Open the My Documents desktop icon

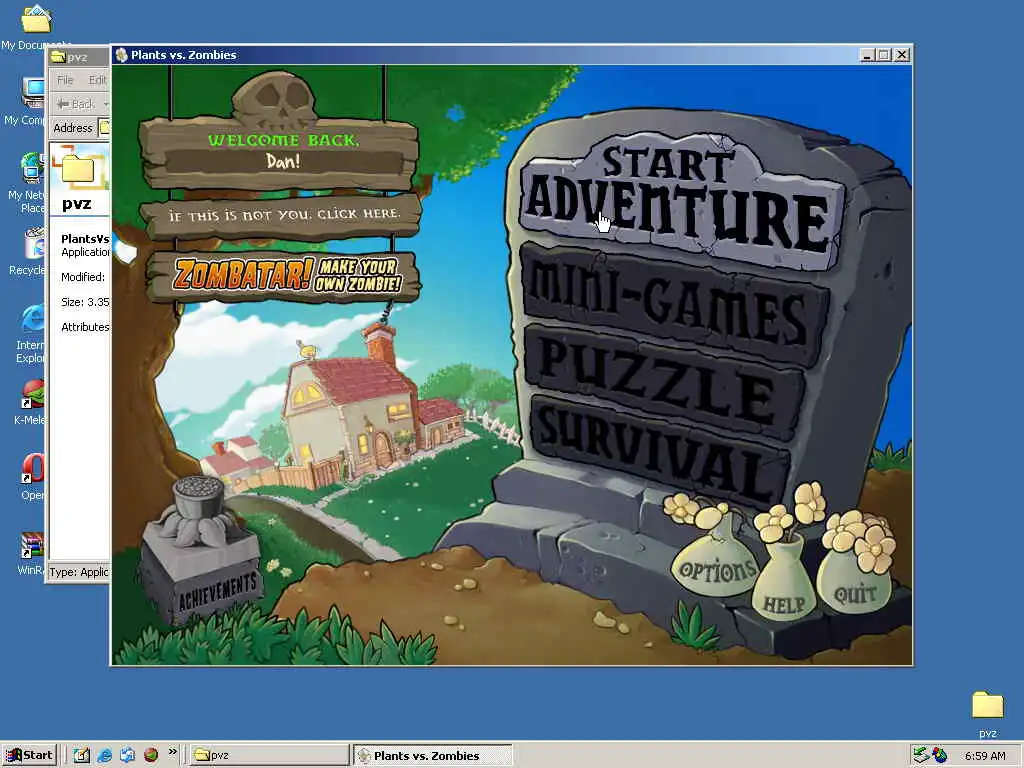36,26
